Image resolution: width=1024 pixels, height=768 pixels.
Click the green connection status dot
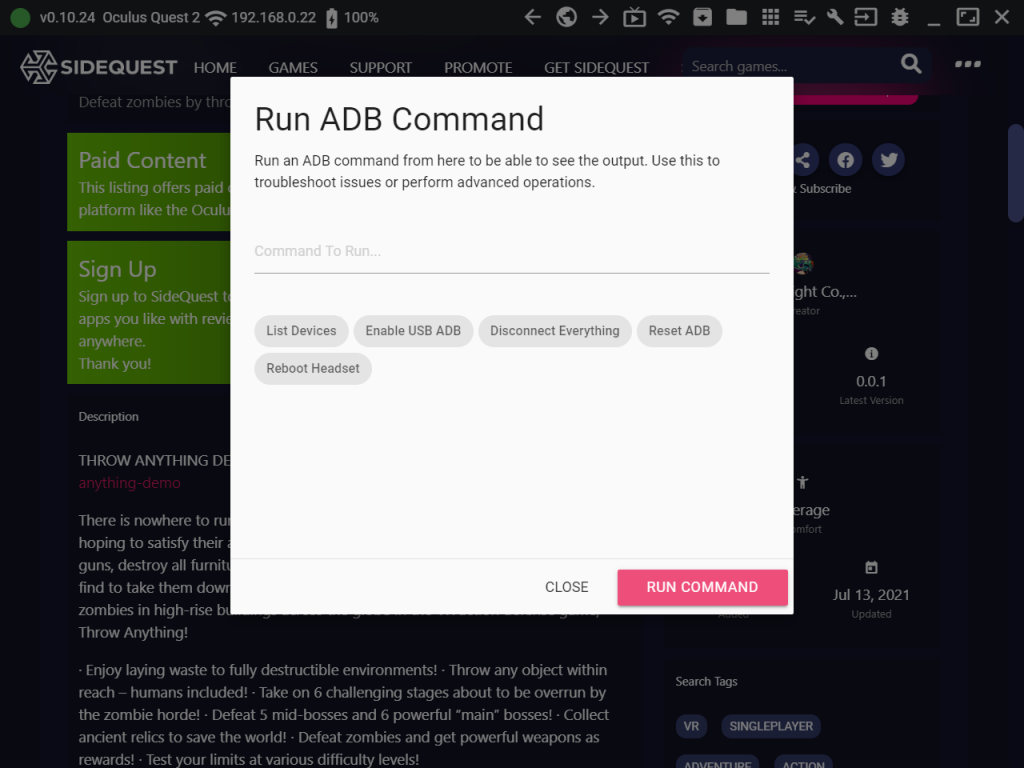(20, 18)
